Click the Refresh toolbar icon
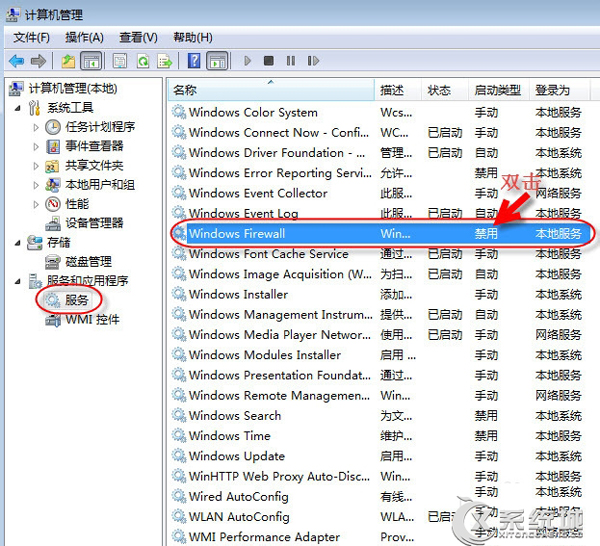The image size is (600, 546). coord(143,61)
